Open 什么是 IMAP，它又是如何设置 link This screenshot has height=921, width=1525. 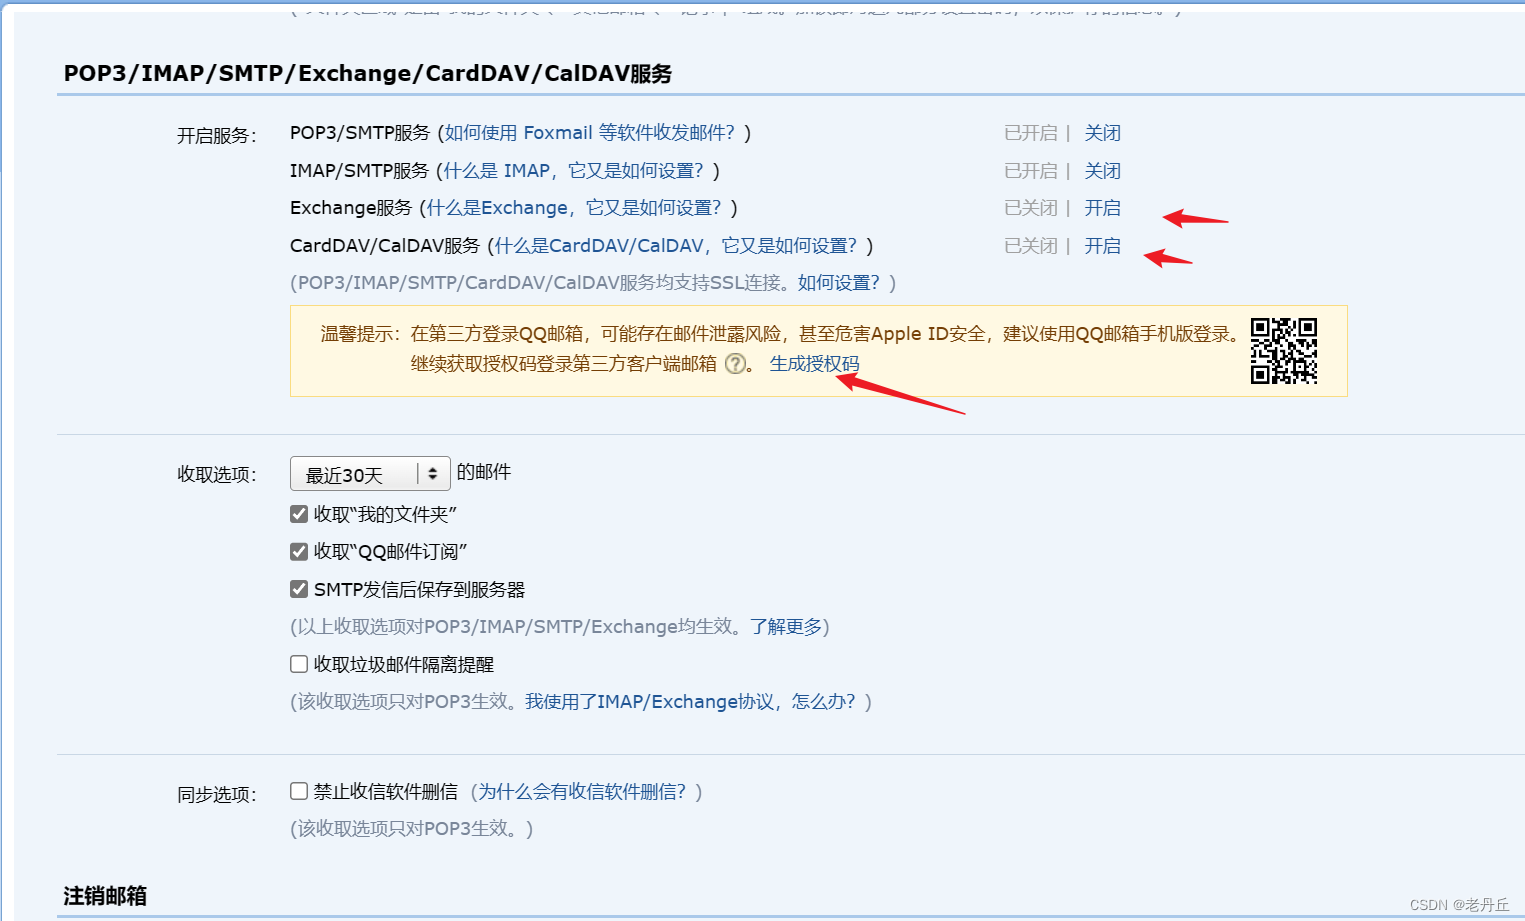coord(574,171)
